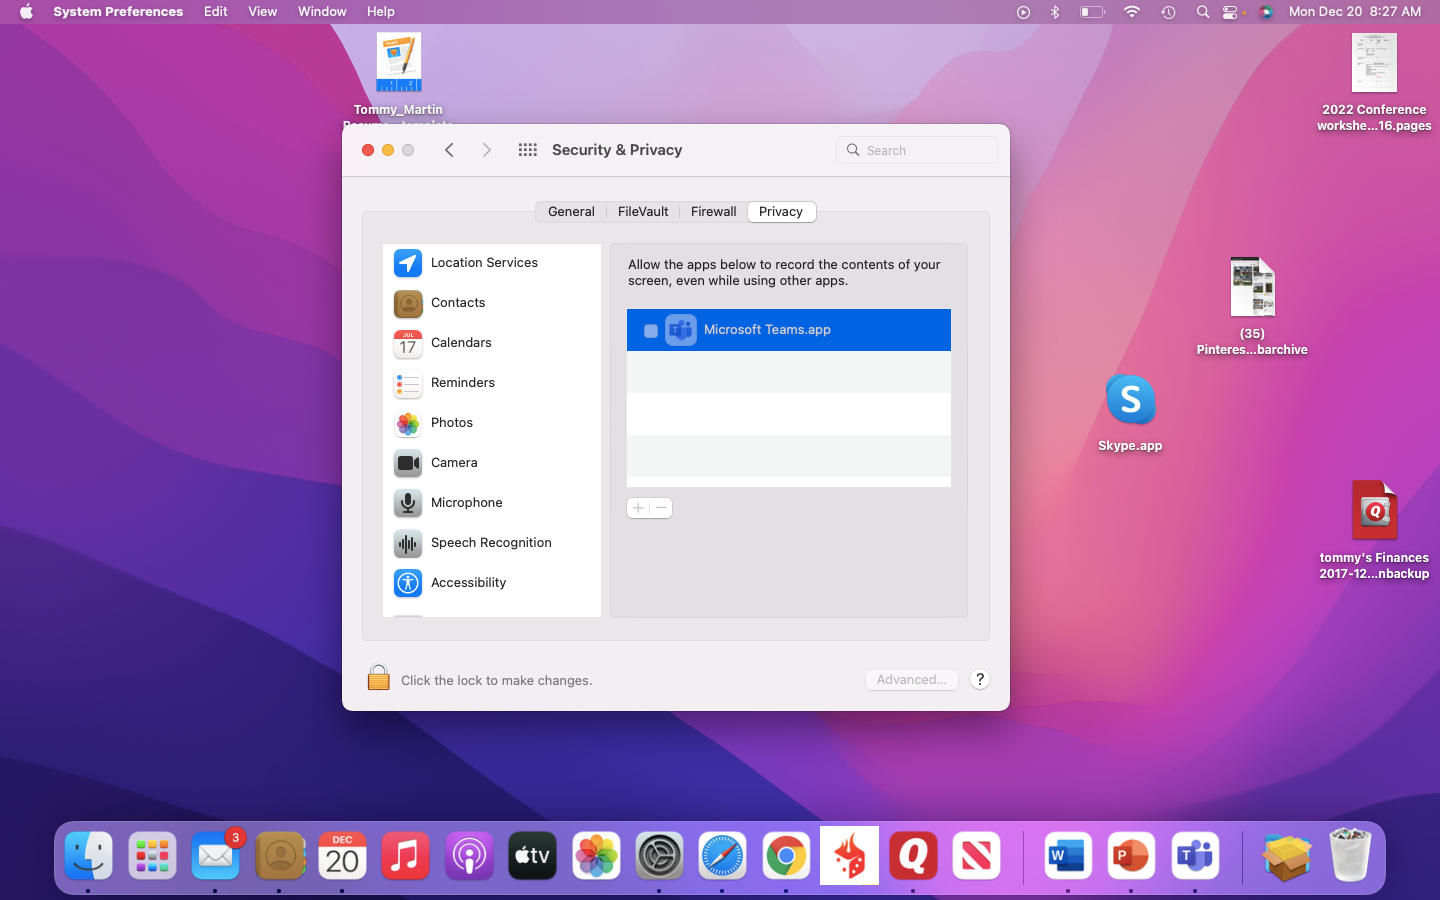
Task: Select Location Services in the privacy list
Action: [492, 263]
